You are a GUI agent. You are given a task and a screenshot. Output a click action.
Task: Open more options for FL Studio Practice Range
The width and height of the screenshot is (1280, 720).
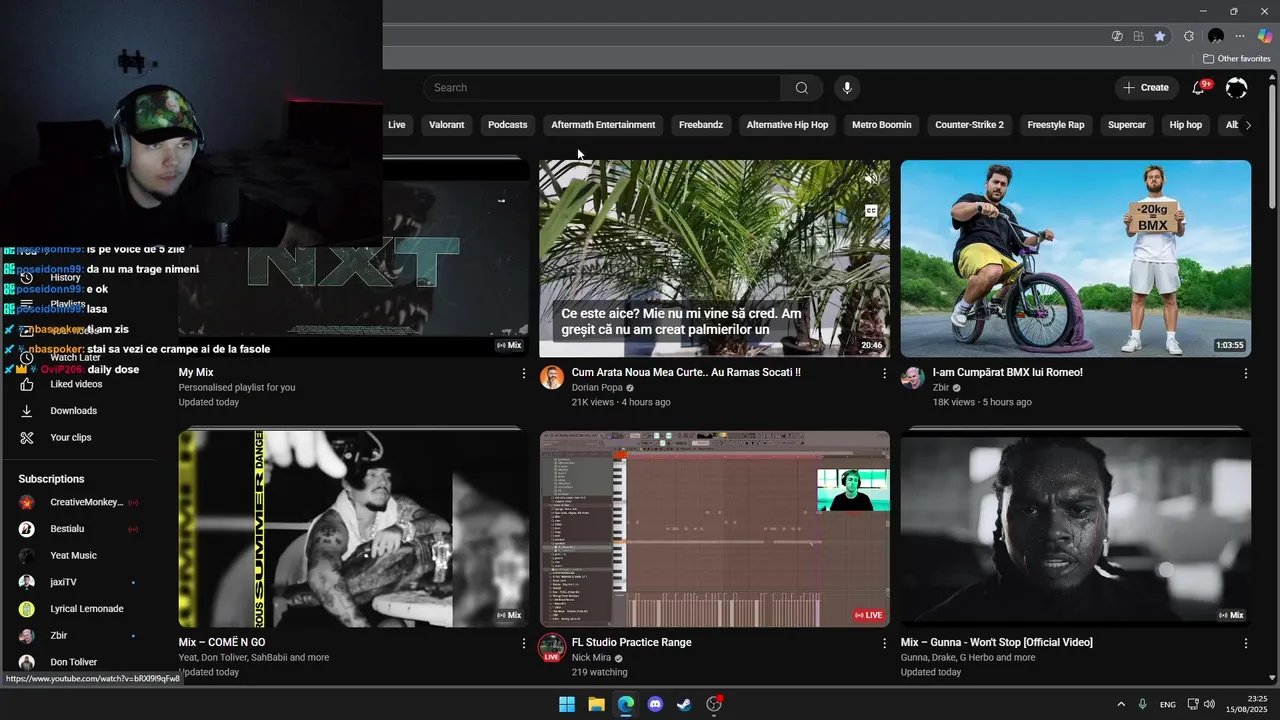[x=884, y=643]
